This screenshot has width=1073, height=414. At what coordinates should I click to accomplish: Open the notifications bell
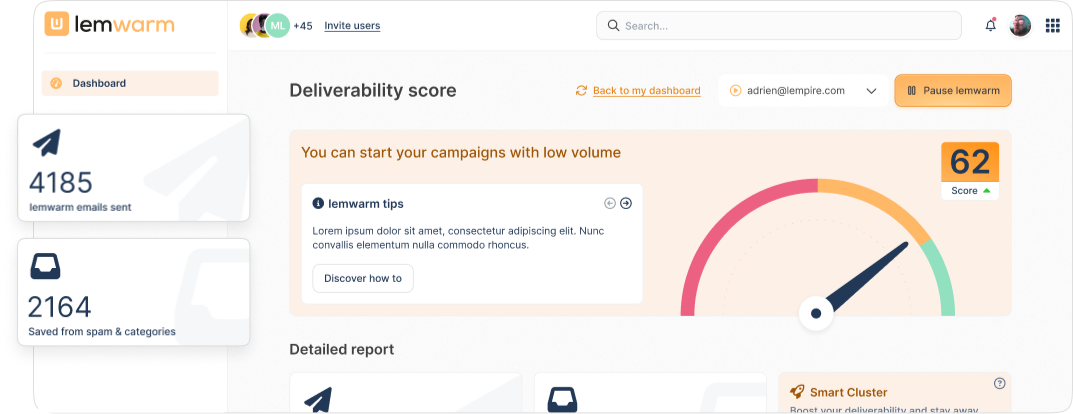[x=990, y=26]
